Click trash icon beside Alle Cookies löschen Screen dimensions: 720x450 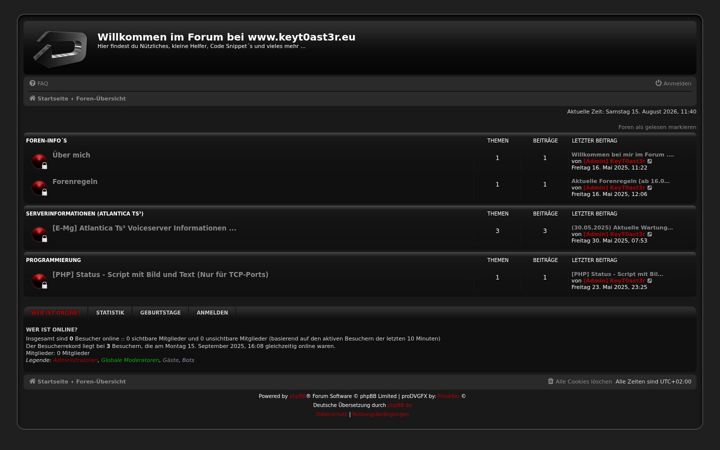(x=551, y=381)
